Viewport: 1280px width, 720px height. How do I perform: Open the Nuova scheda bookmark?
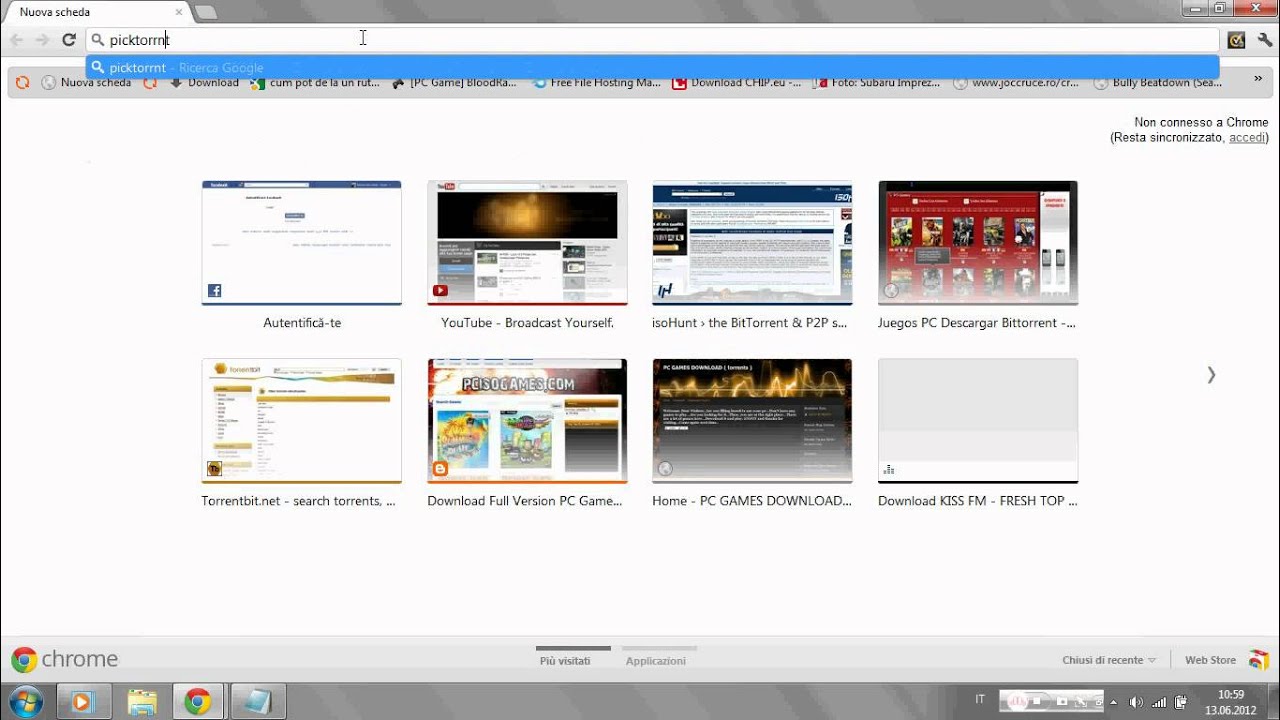coord(87,83)
